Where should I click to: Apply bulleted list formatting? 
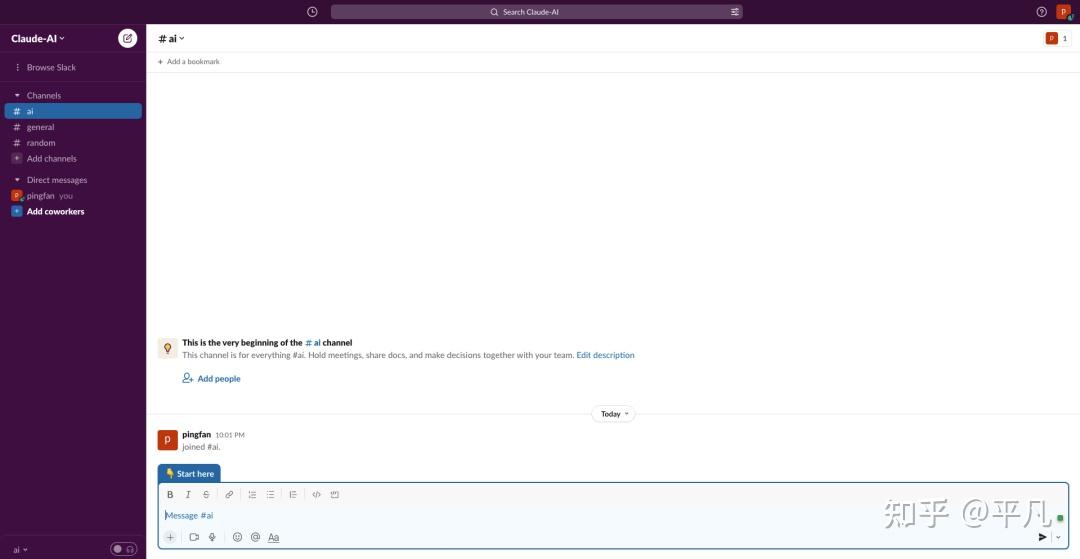pyautogui.click(x=271, y=494)
